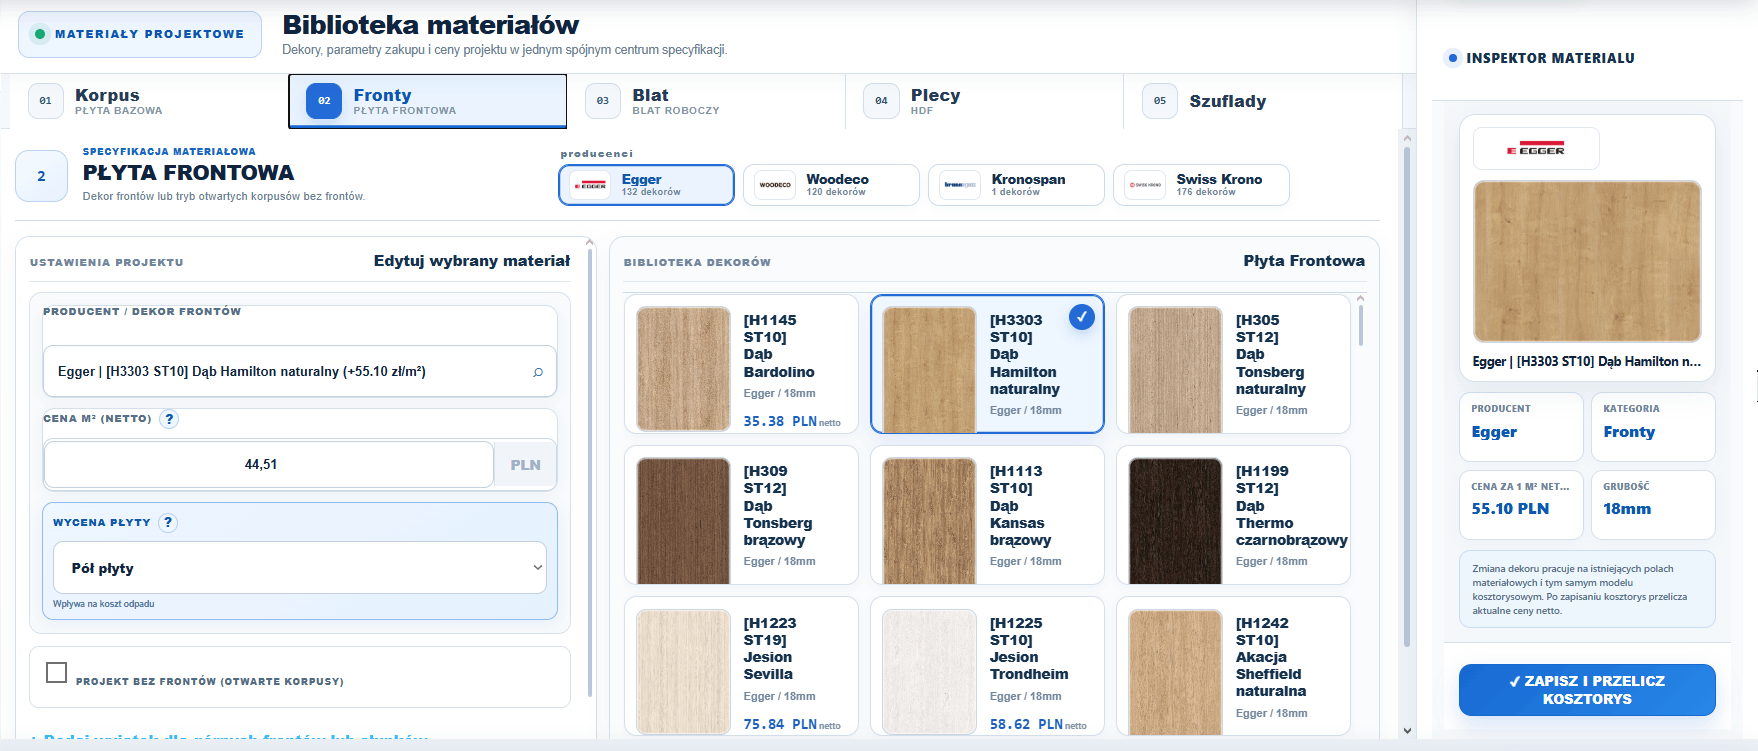Screen dimensions: 1758x751
Task: Click the 05 badge on the Szuflady tab
Action: pyautogui.click(x=1160, y=101)
